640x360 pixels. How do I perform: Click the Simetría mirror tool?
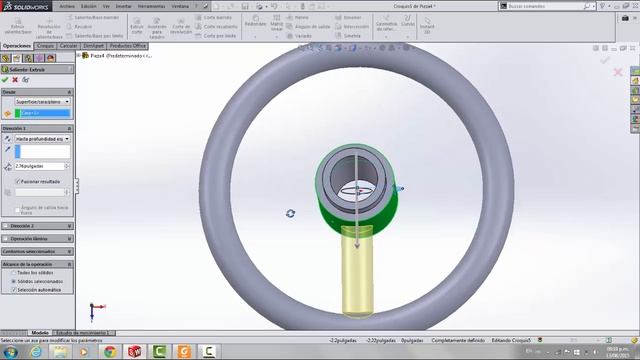tap(348, 36)
